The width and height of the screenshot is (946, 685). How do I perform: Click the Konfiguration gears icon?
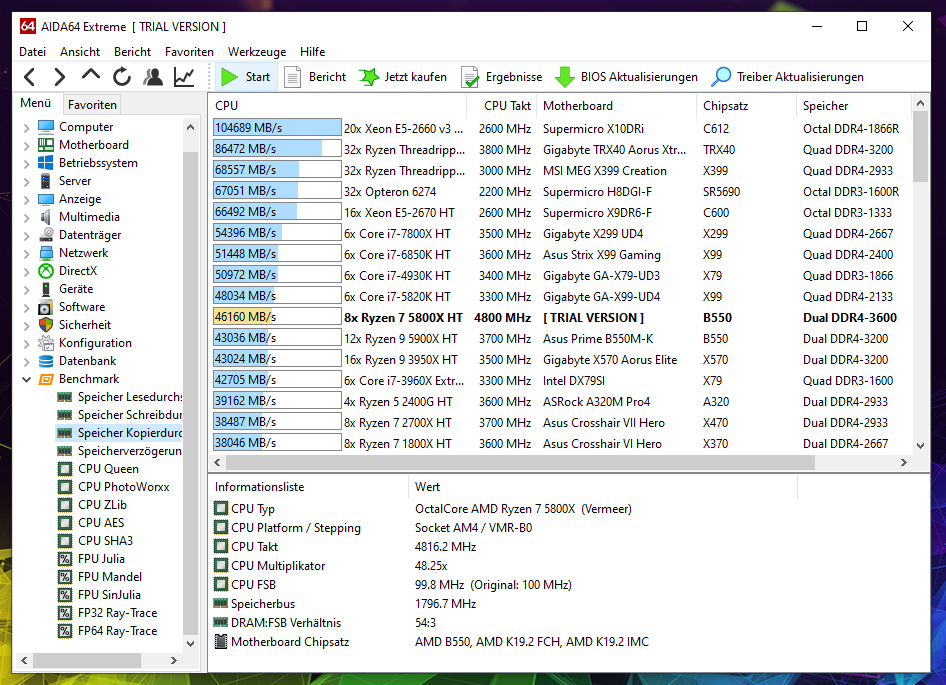click(46, 343)
